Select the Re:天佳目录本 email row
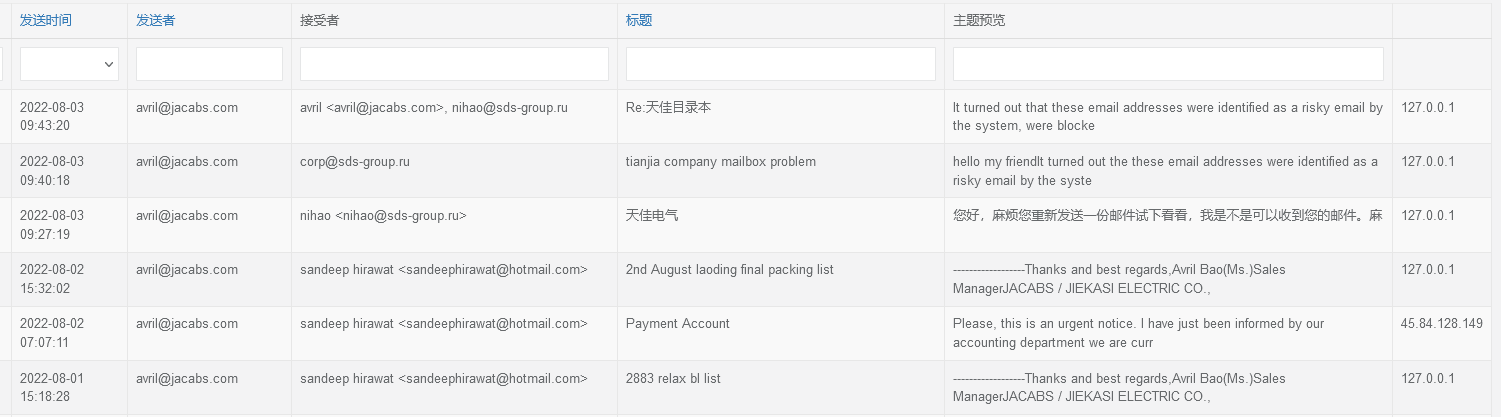The width and height of the screenshot is (1501, 417). [668, 108]
